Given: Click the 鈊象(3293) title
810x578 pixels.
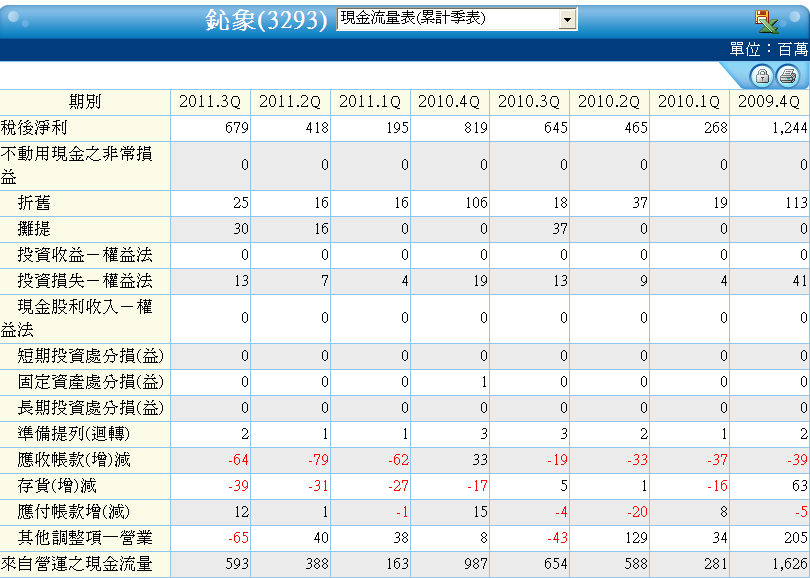Looking at the screenshot, I should (266, 20).
